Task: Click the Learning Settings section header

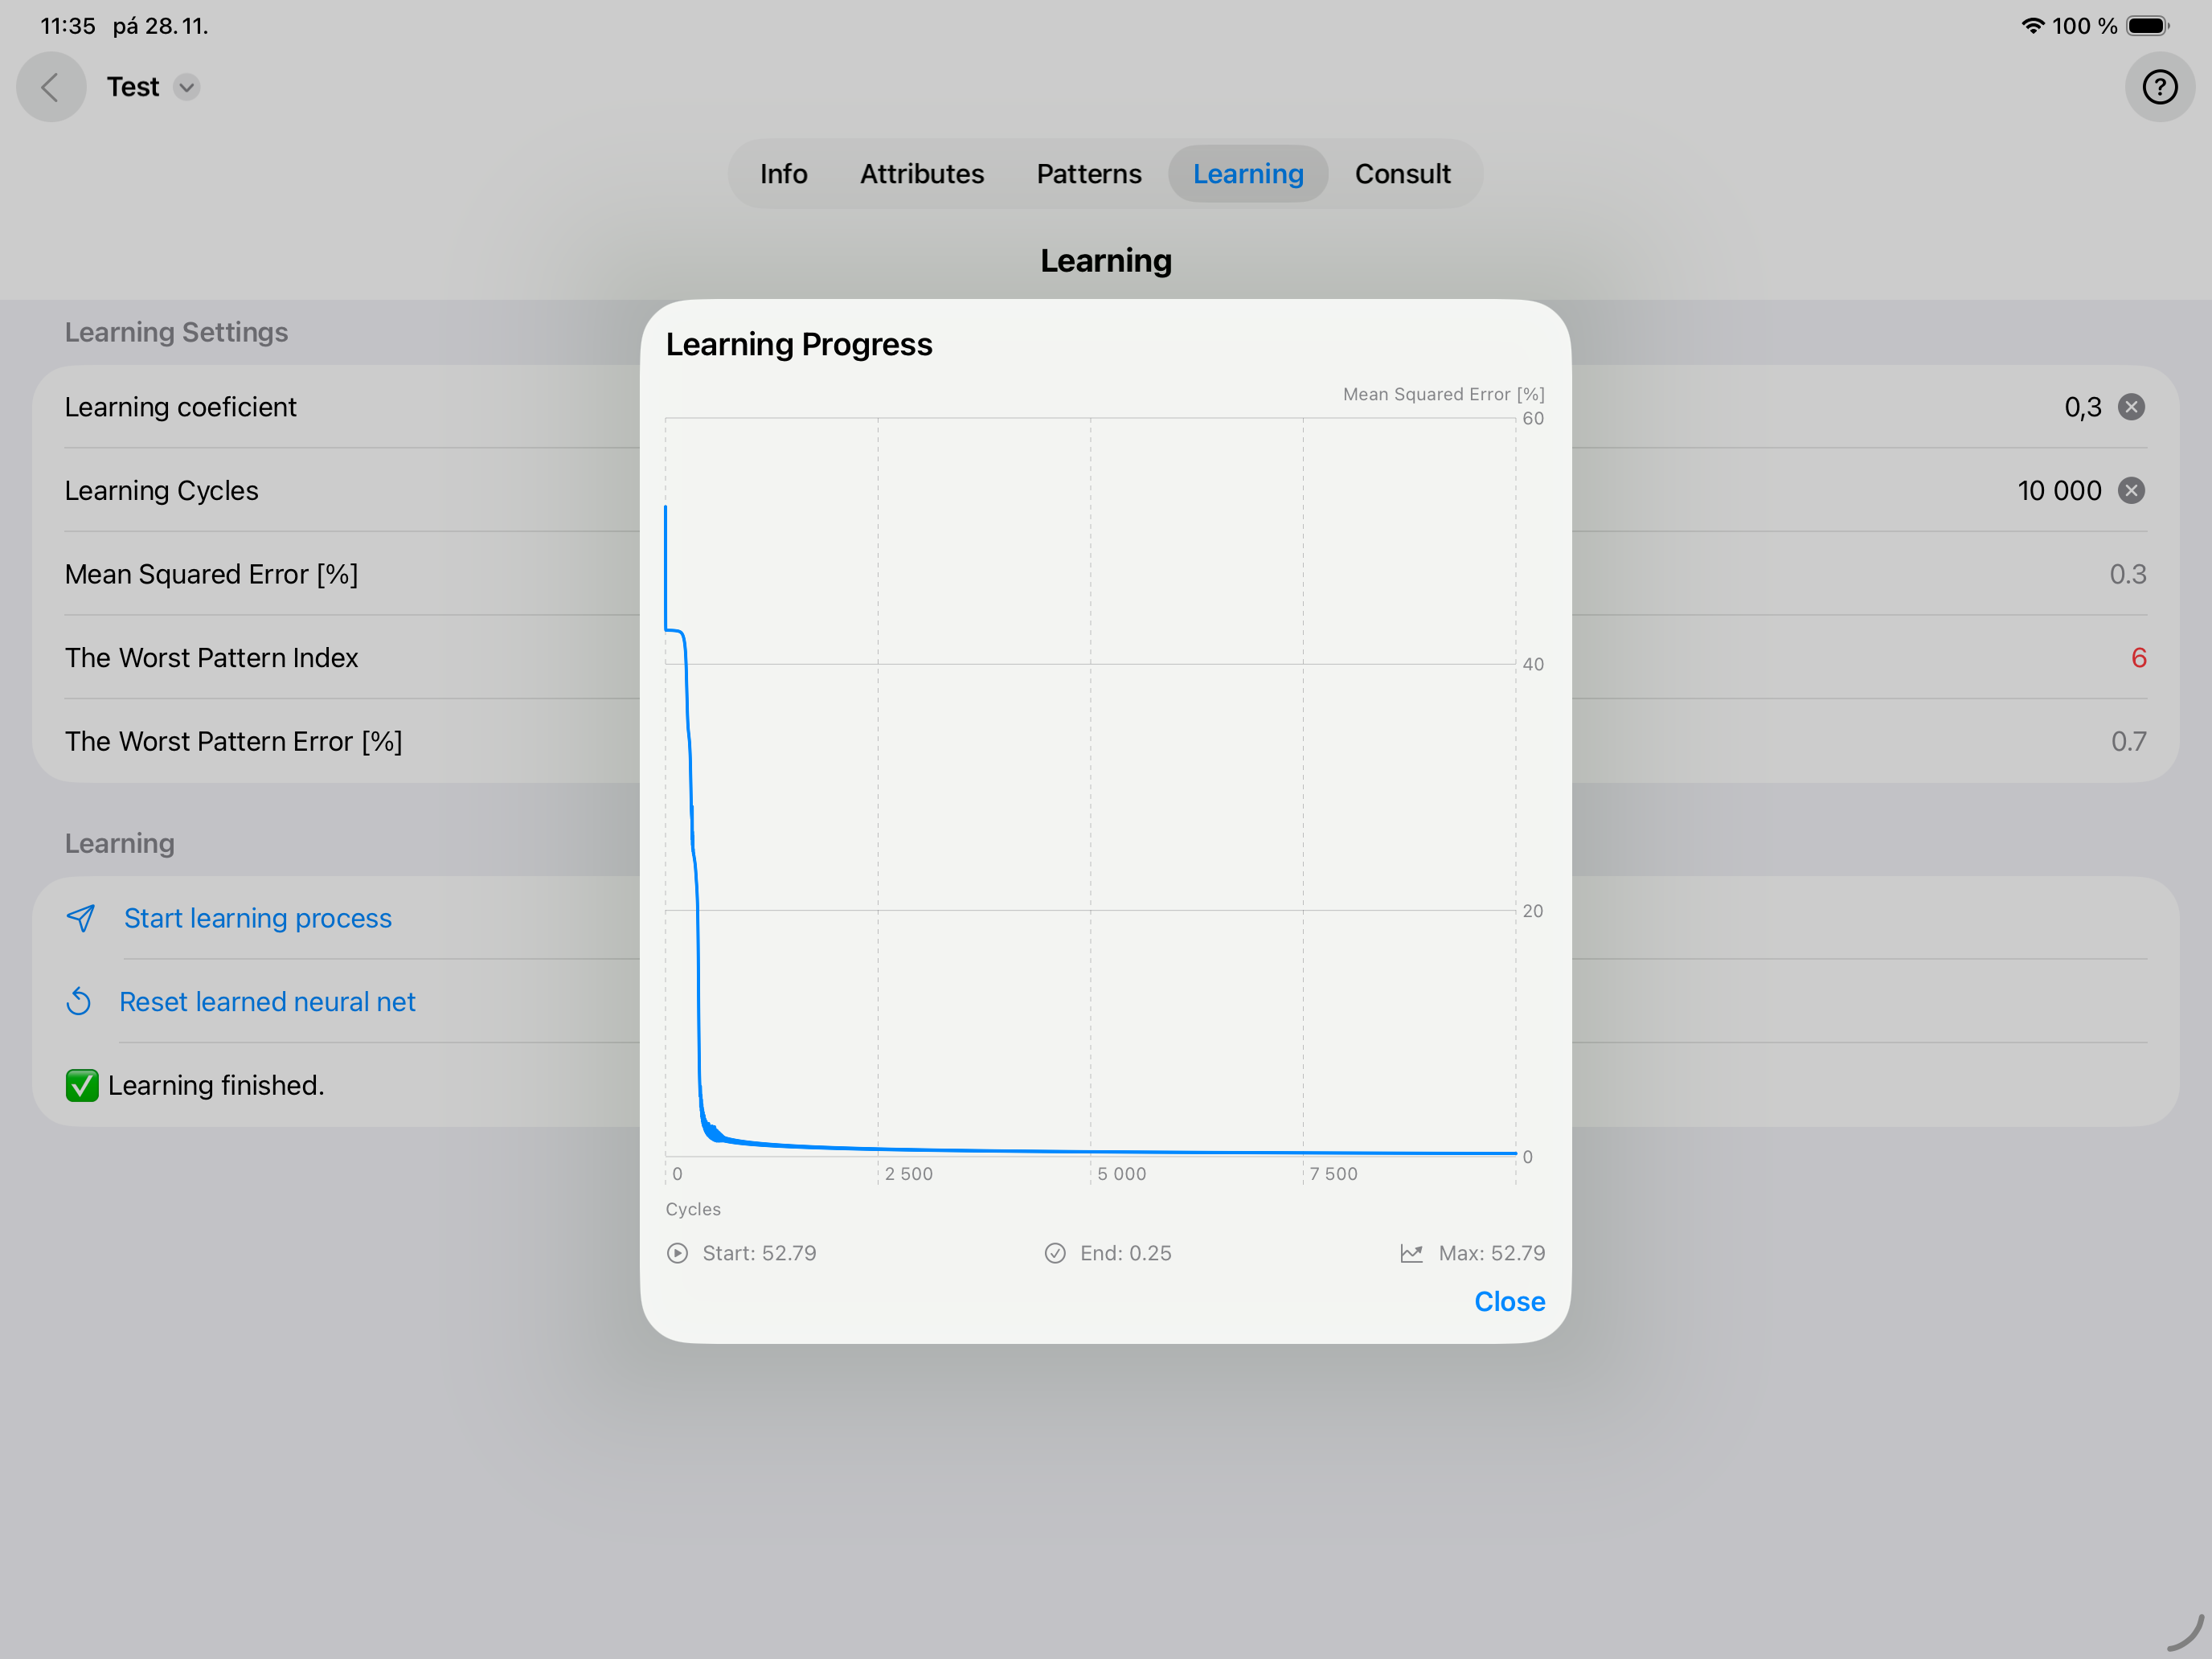Action: tap(176, 332)
